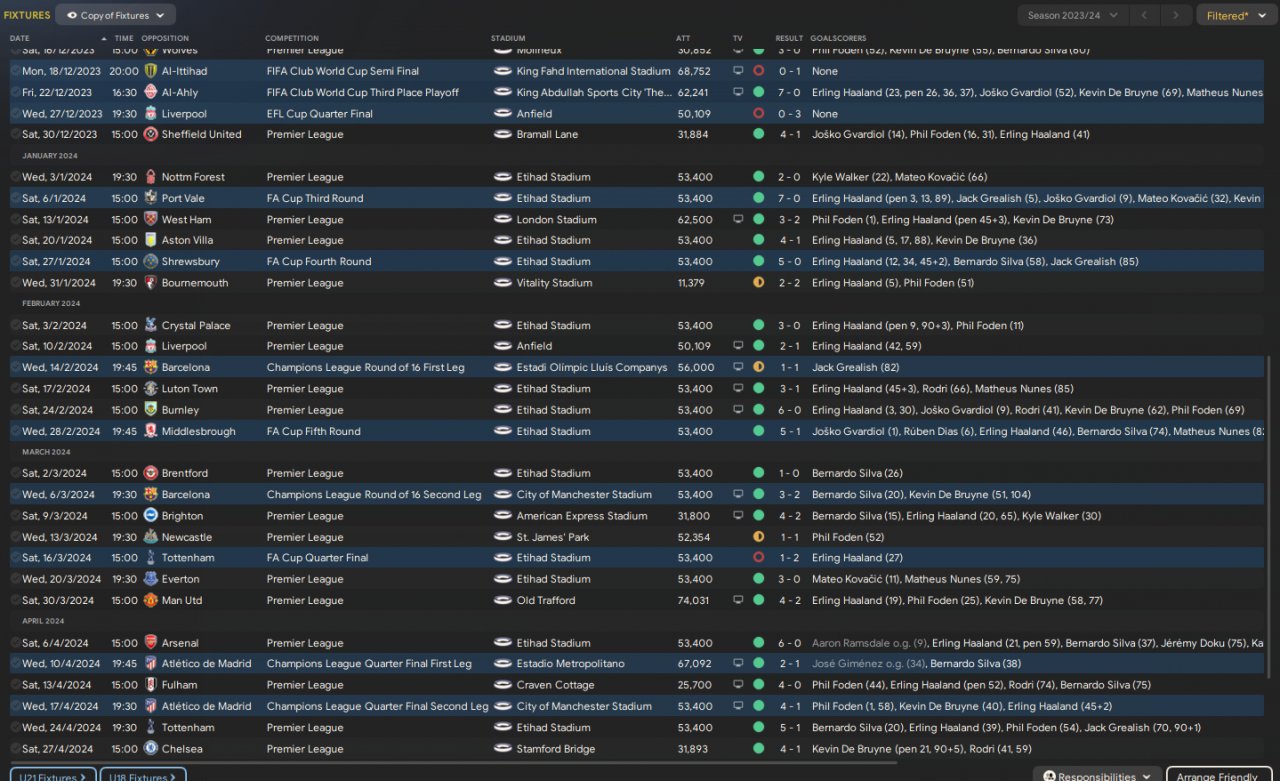Click the Fulham club badge
The width and height of the screenshot is (1280, 781).
click(x=151, y=685)
